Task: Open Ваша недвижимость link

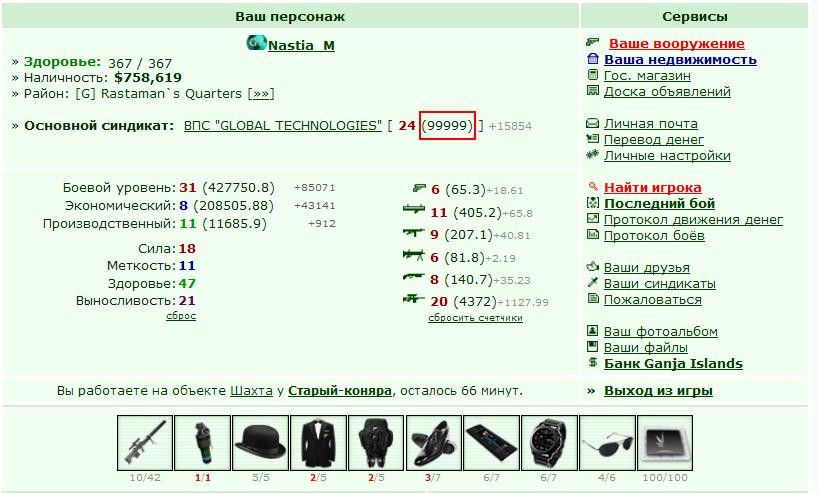Action: pos(680,59)
